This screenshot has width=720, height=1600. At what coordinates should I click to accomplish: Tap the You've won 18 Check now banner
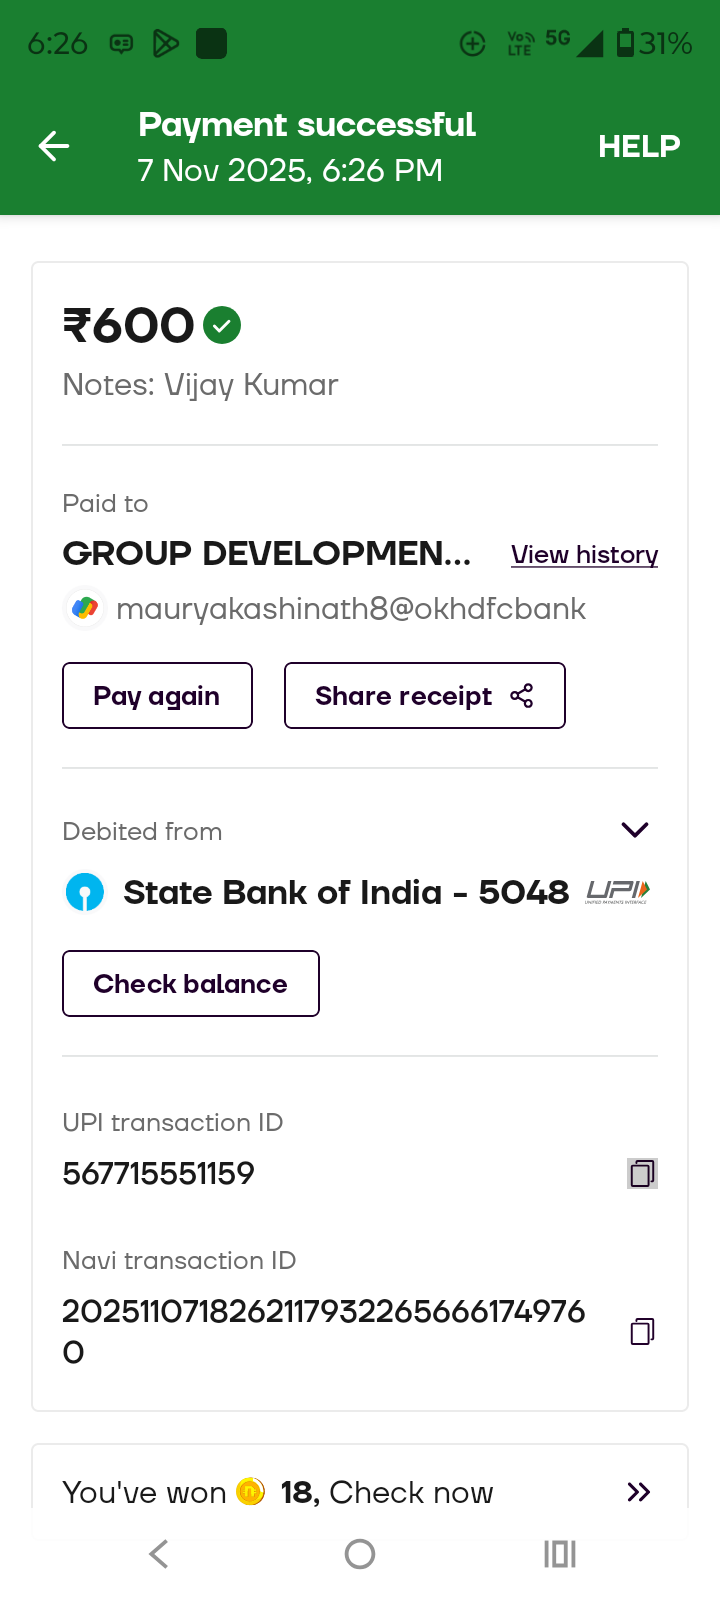pos(360,1492)
